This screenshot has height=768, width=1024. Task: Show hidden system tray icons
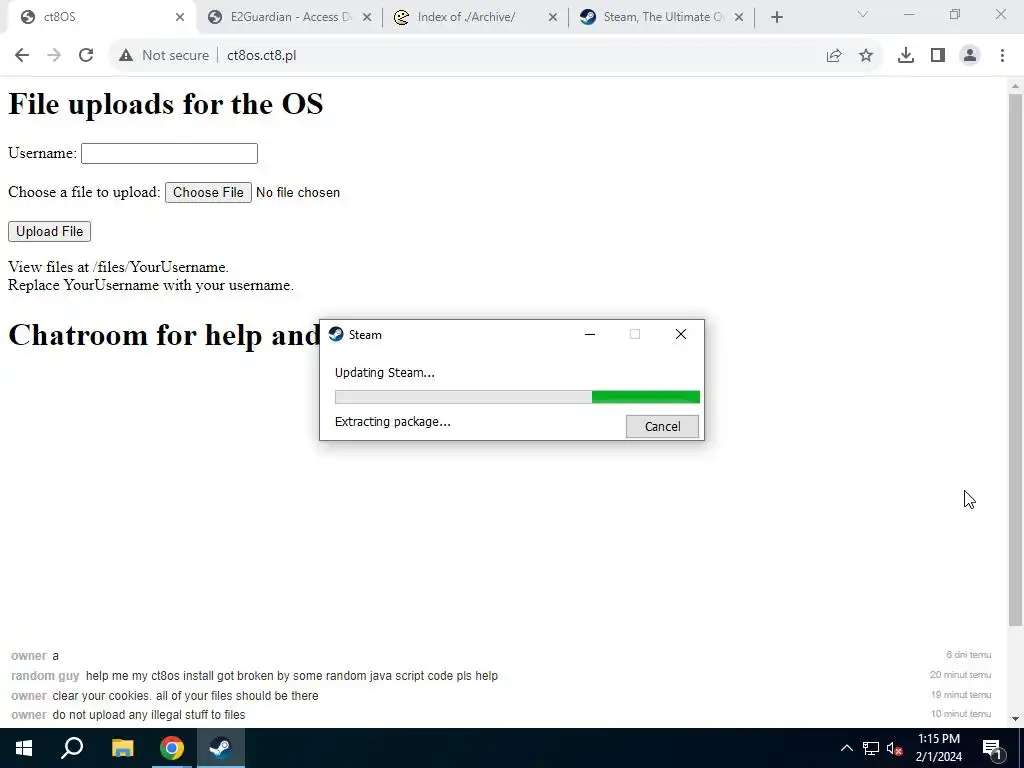click(846, 748)
